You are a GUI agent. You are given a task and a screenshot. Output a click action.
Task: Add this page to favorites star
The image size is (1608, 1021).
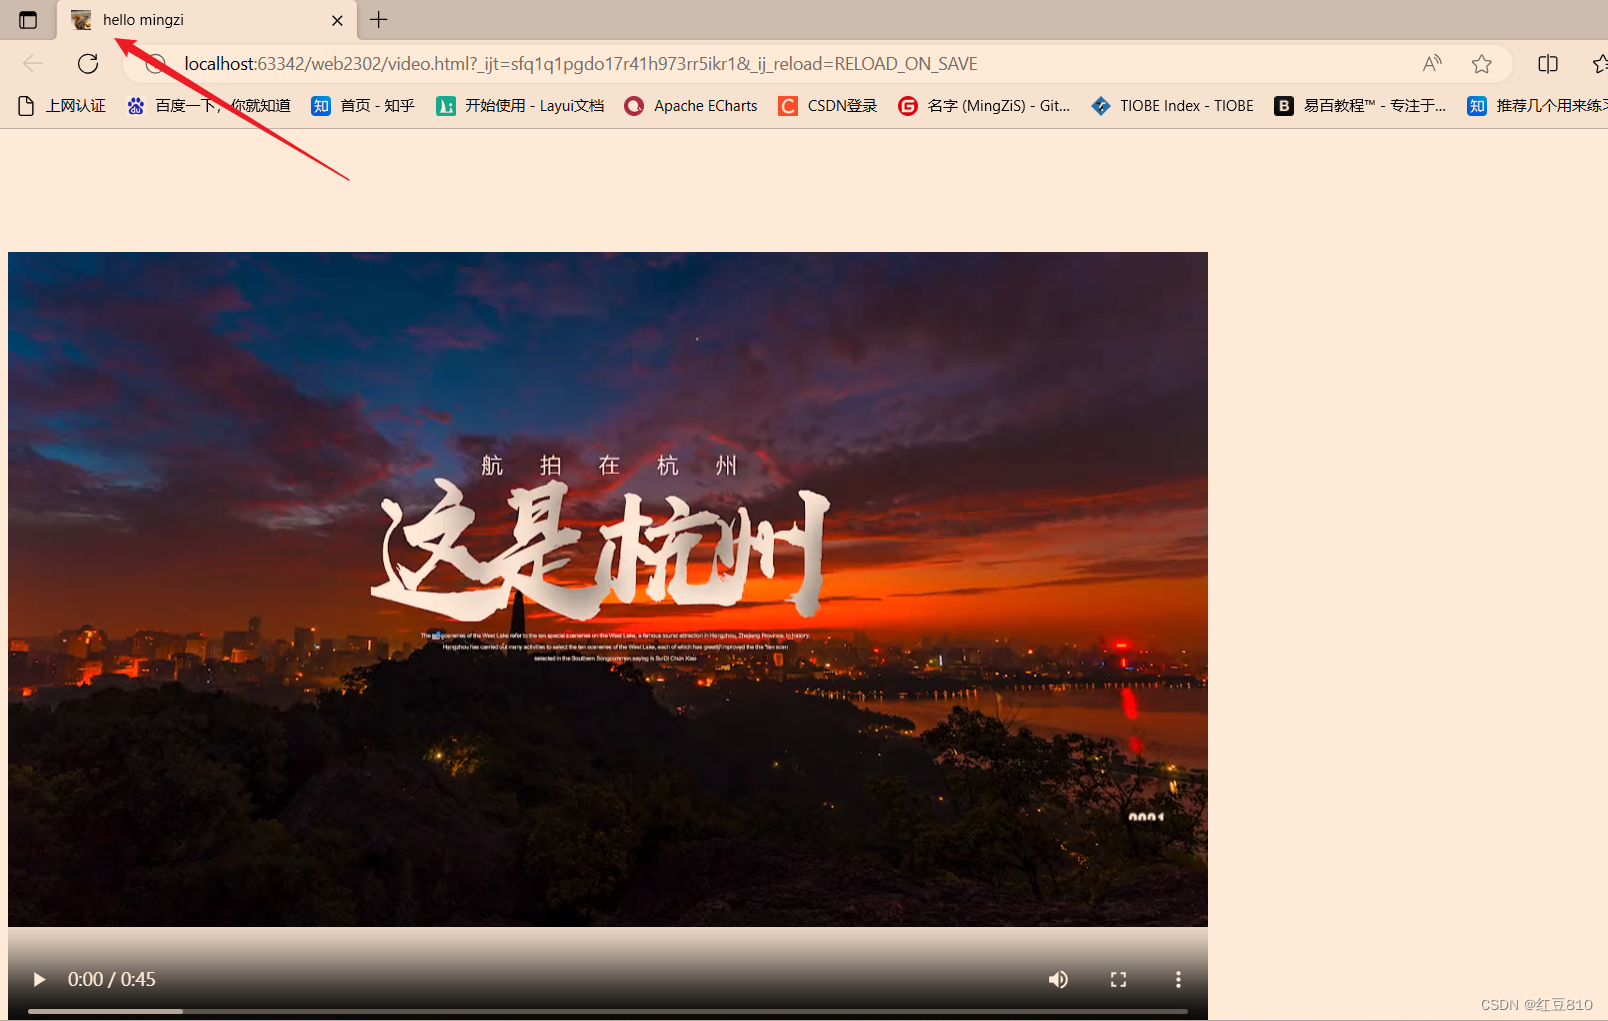[1482, 64]
